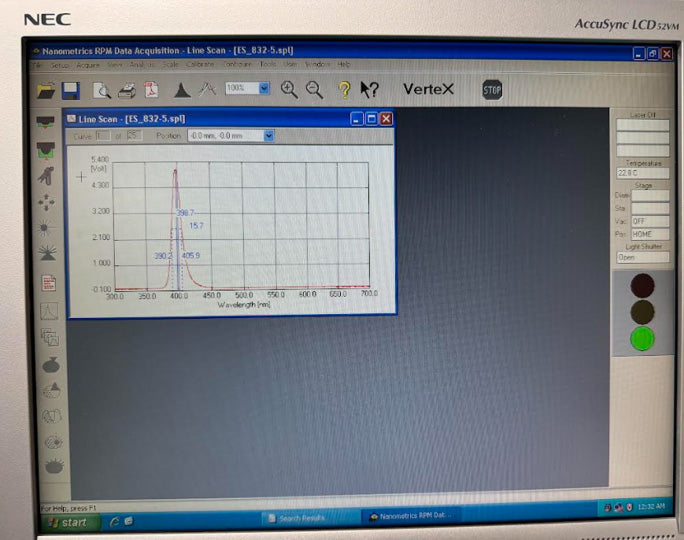
Task: Open print preview in the toolbar
Action: coord(102,90)
